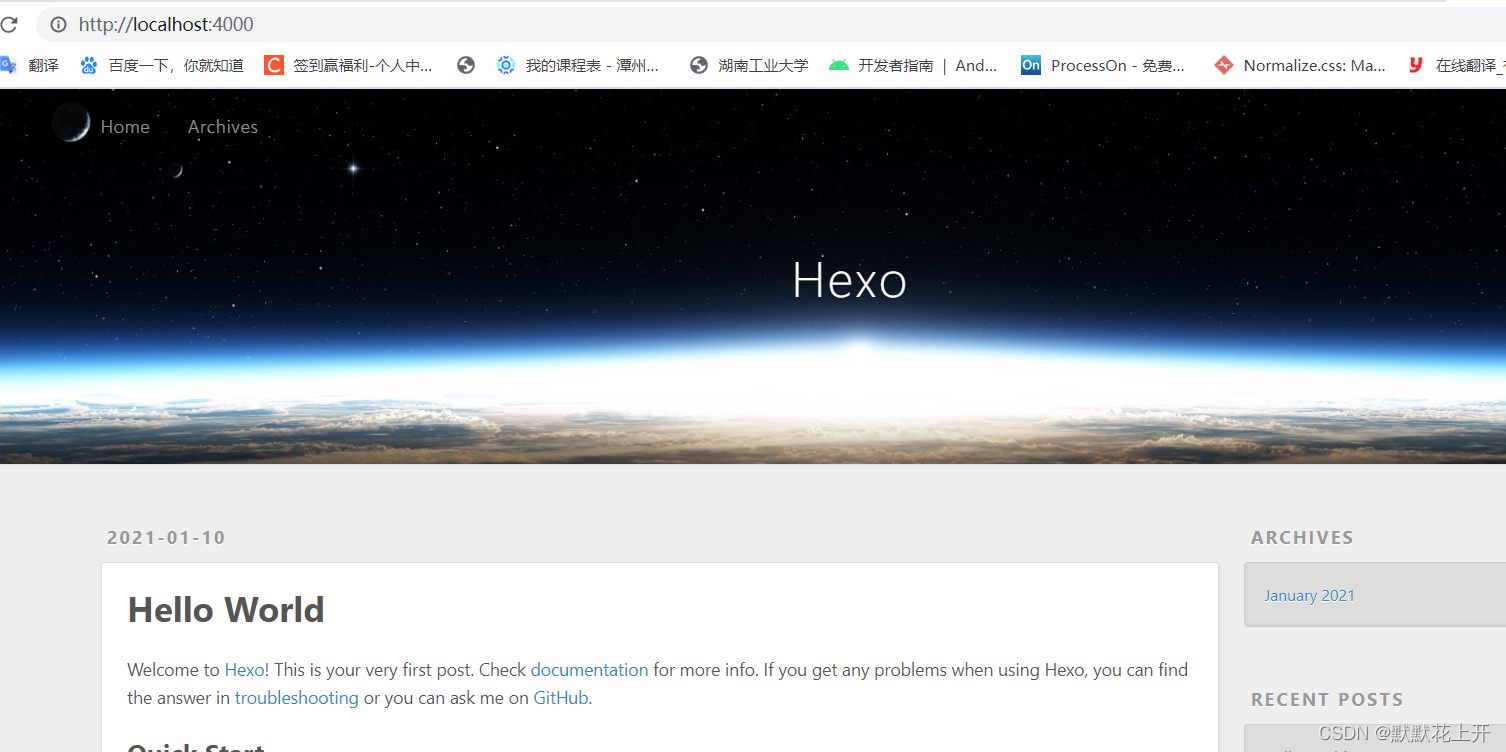
Task: Click the ProcessOn - 免费 bookmark label
Action: (1118, 65)
